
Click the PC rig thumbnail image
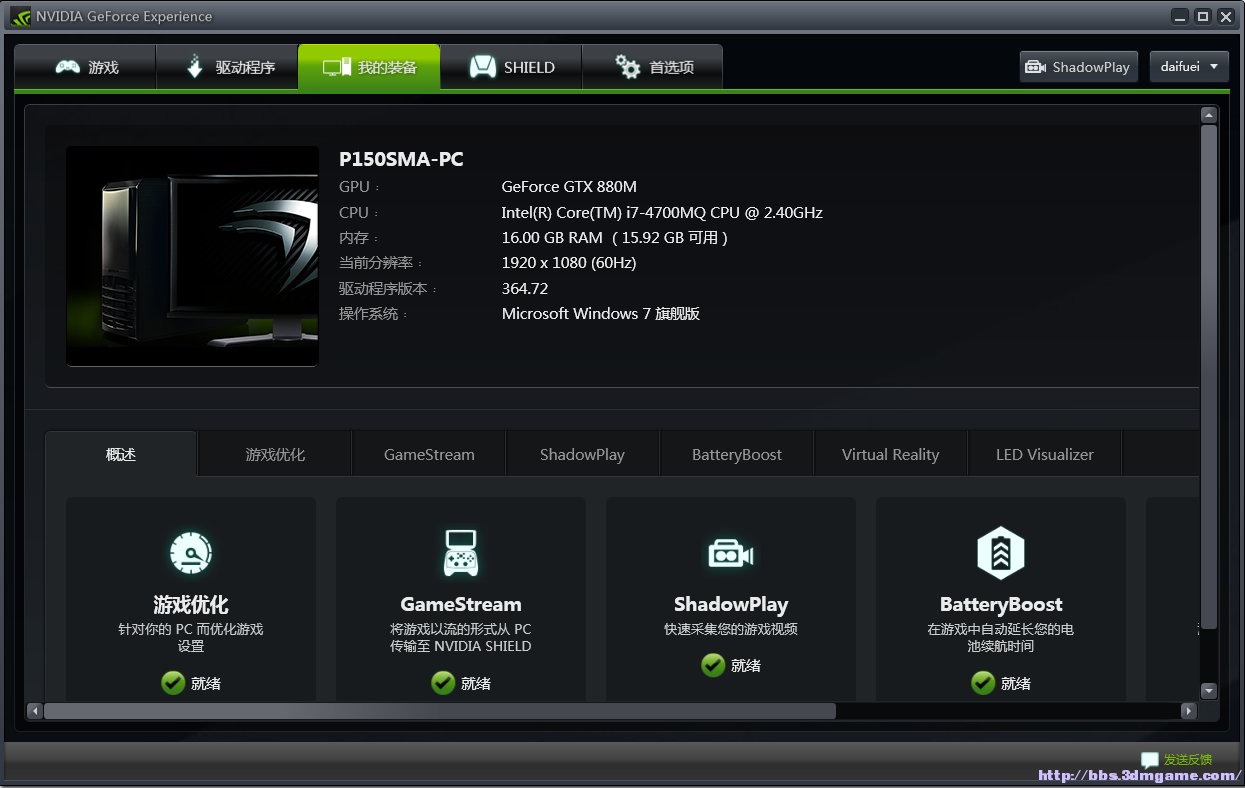(x=192, y=256)
